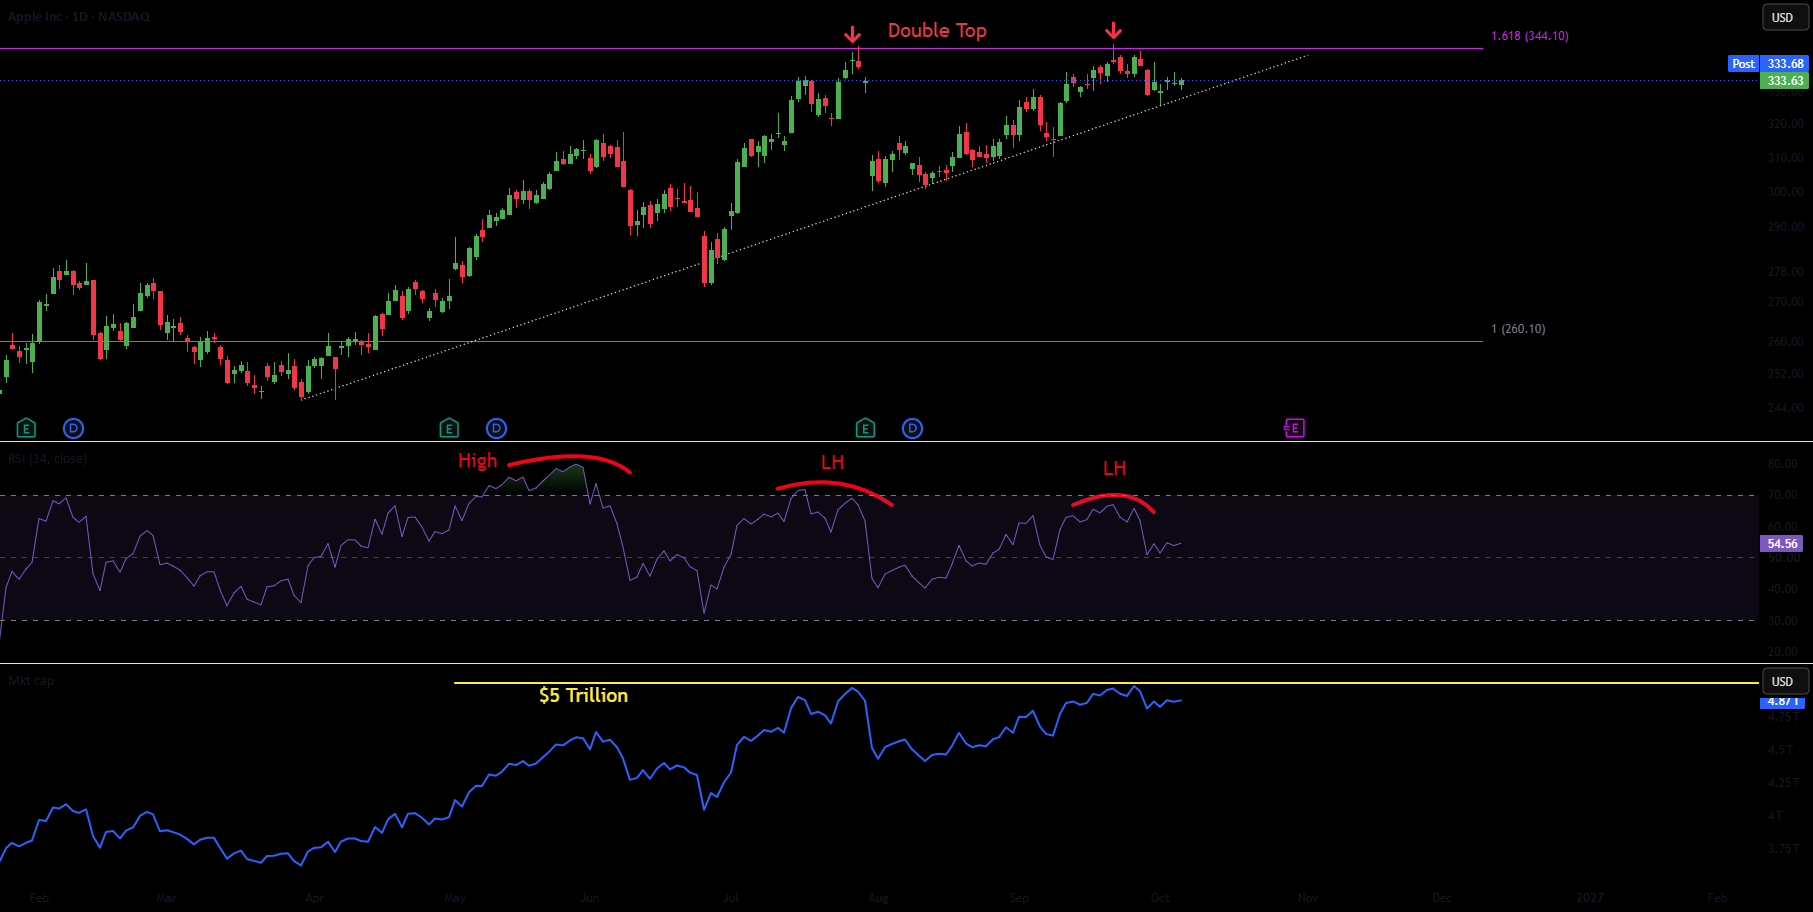Image resolution: width=1813 pixels, height=912 pixels.
Task: Click the 30.00 level on the RSI axis
Action: [1782, 620]
